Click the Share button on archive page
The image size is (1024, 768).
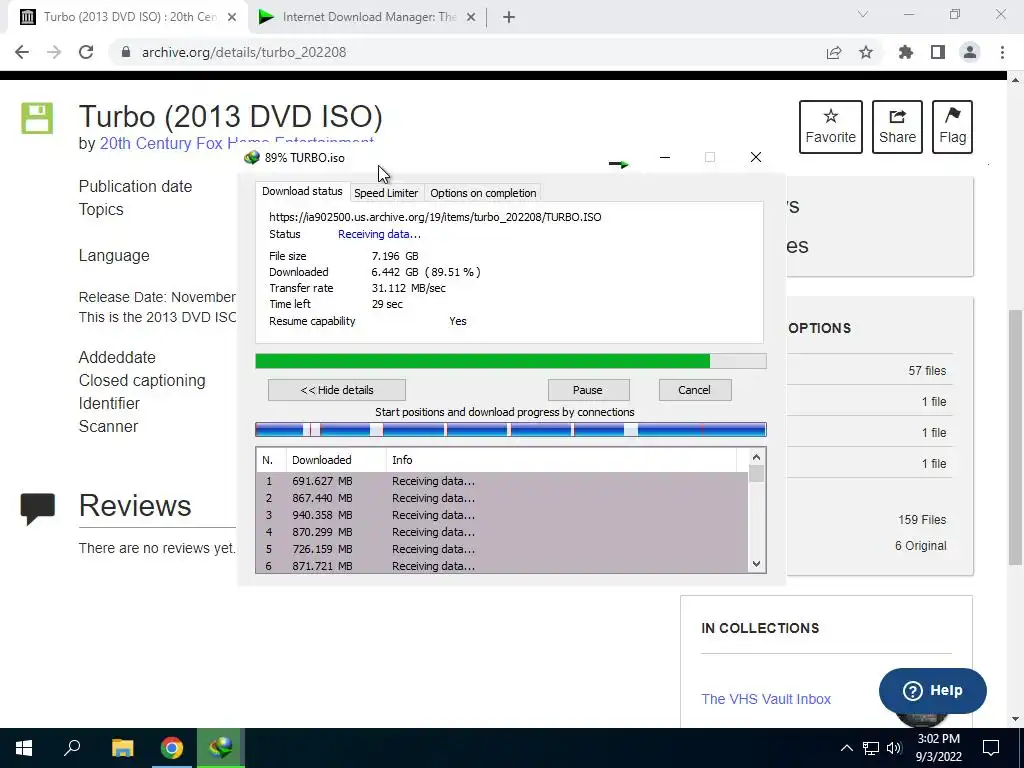[897, 127]
